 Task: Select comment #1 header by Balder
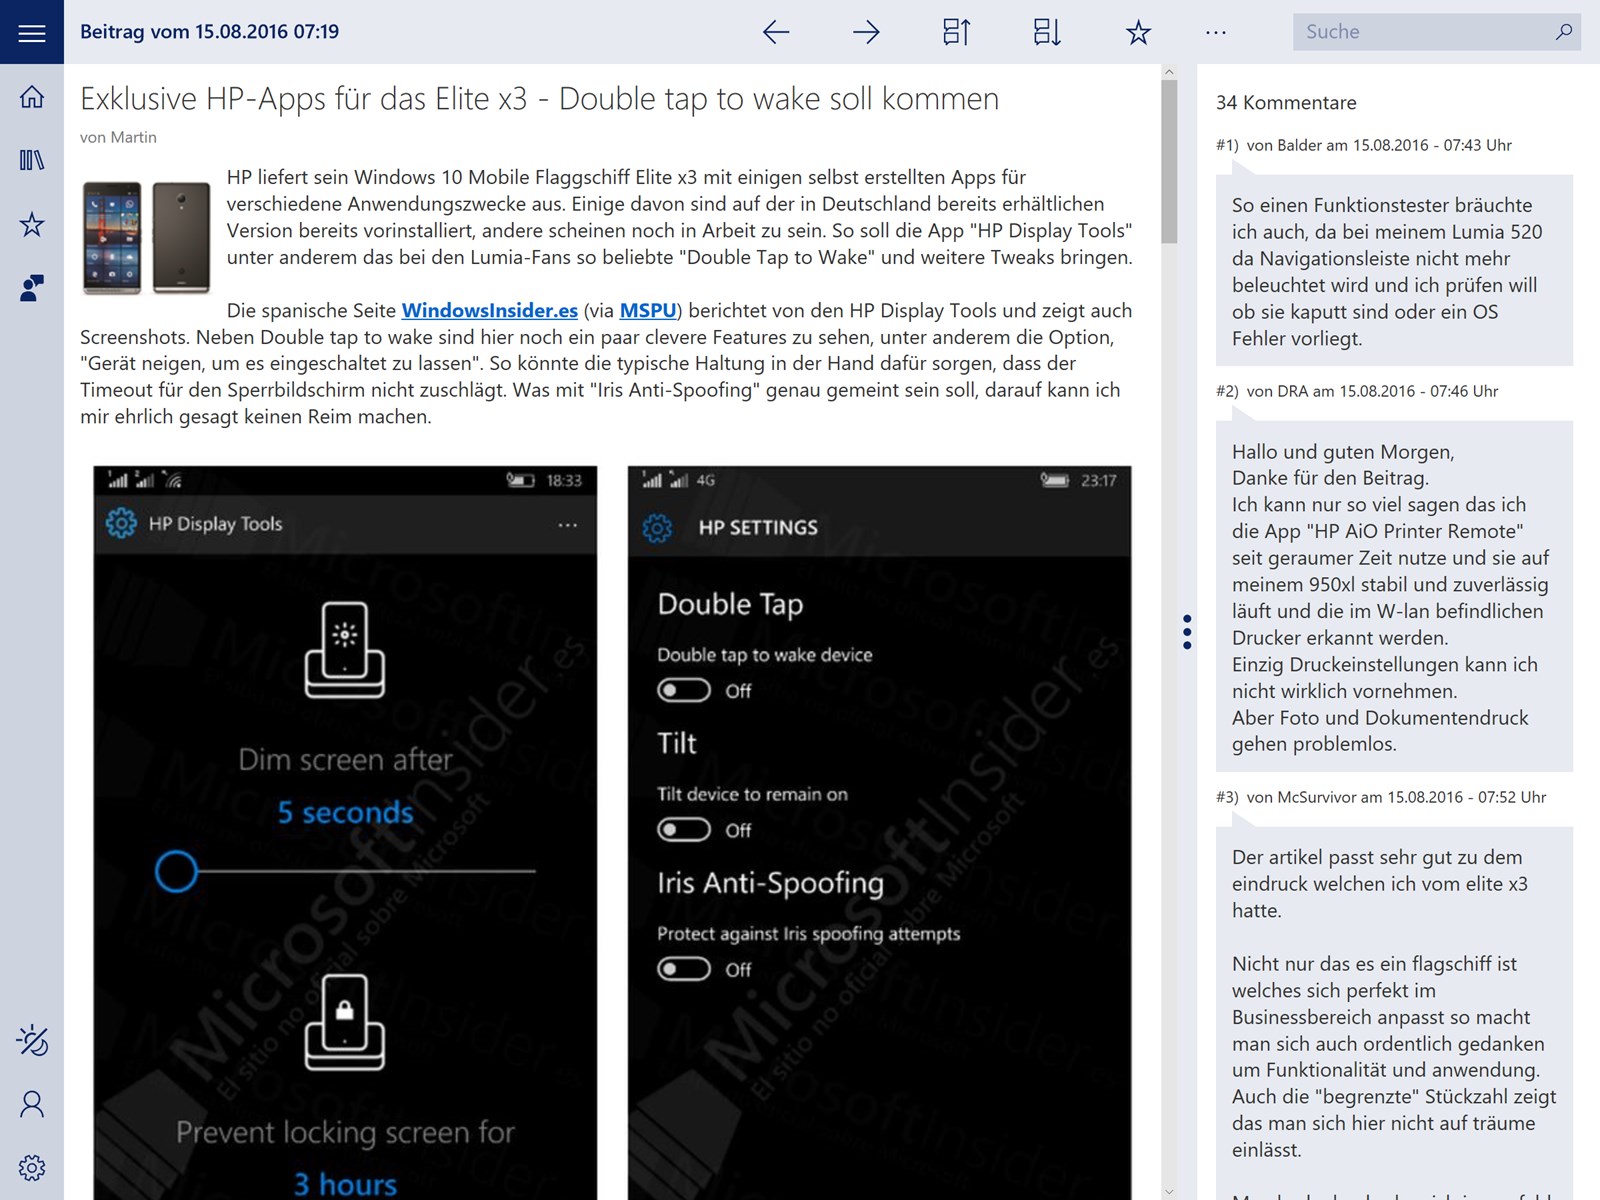(x=1364, y=145)
